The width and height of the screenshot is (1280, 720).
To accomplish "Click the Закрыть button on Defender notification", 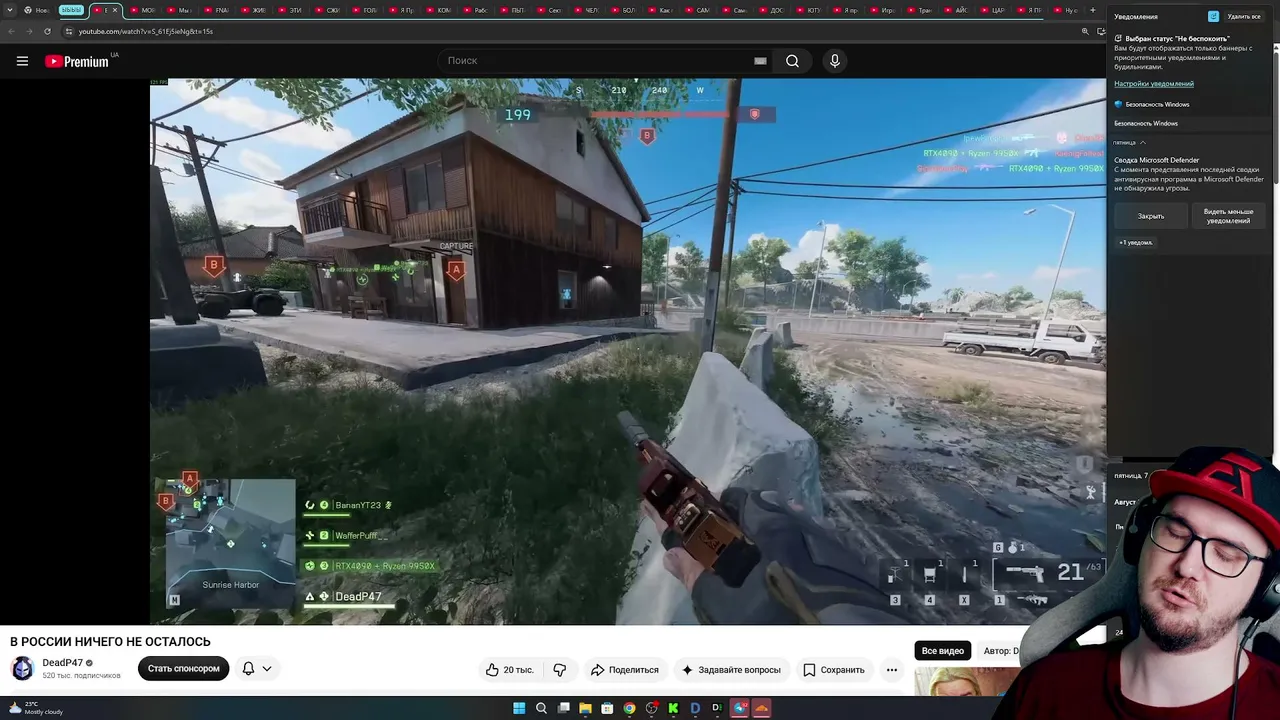I will tap(1151, 216).
